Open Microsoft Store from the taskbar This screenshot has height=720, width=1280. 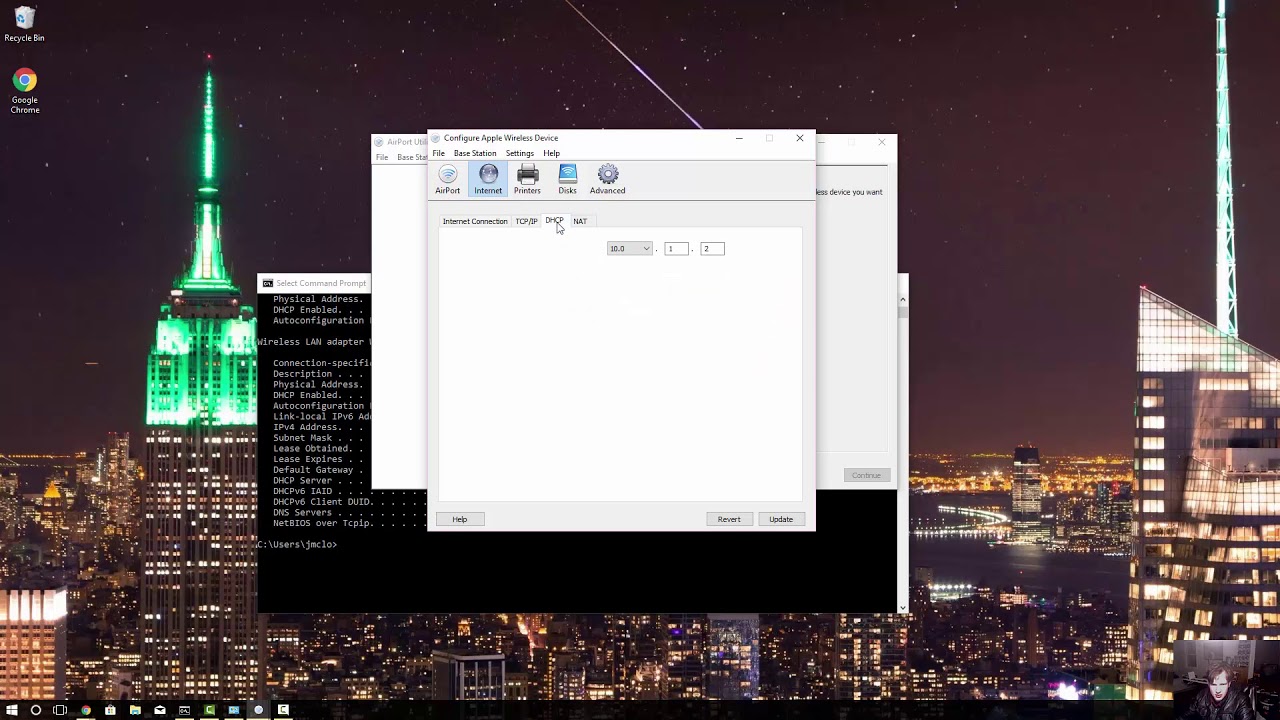coord(110,710)
